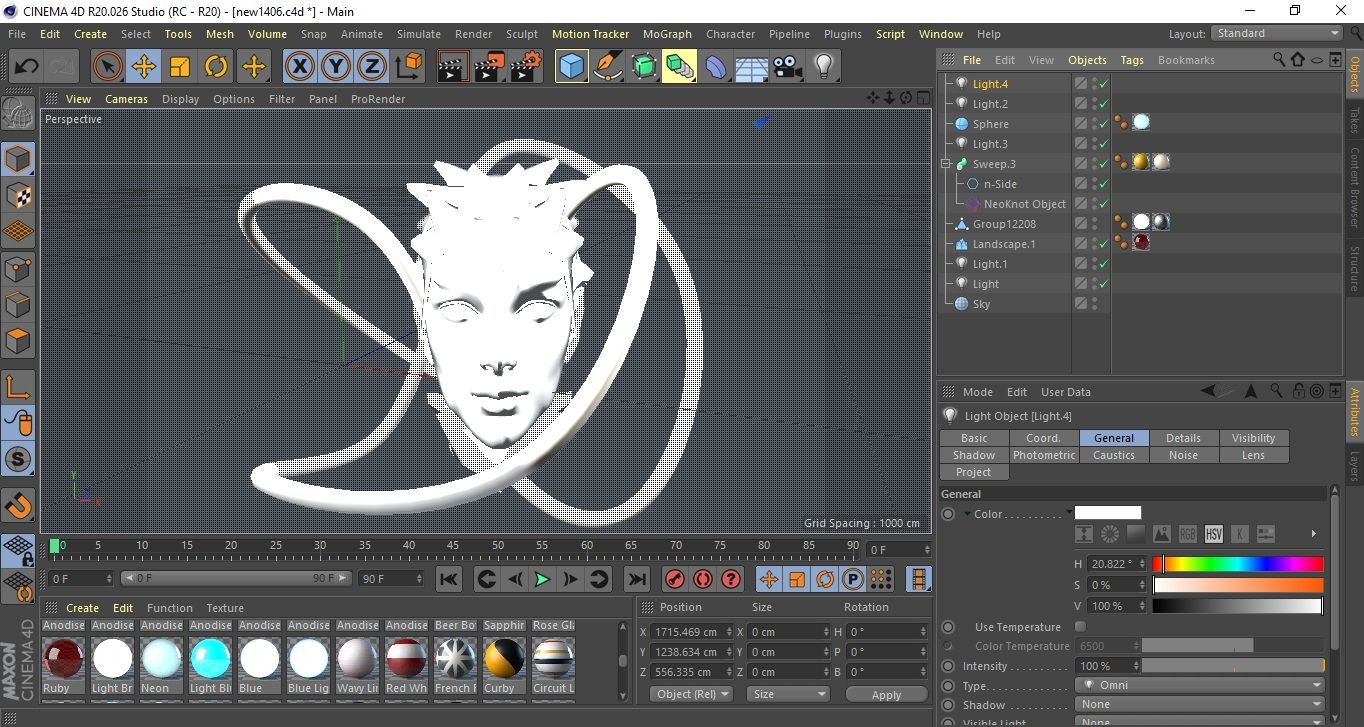The height and width of the screenshot is (727, 1364).
Task: Open the MoGraph menu
Action: (x=667, y=34)
